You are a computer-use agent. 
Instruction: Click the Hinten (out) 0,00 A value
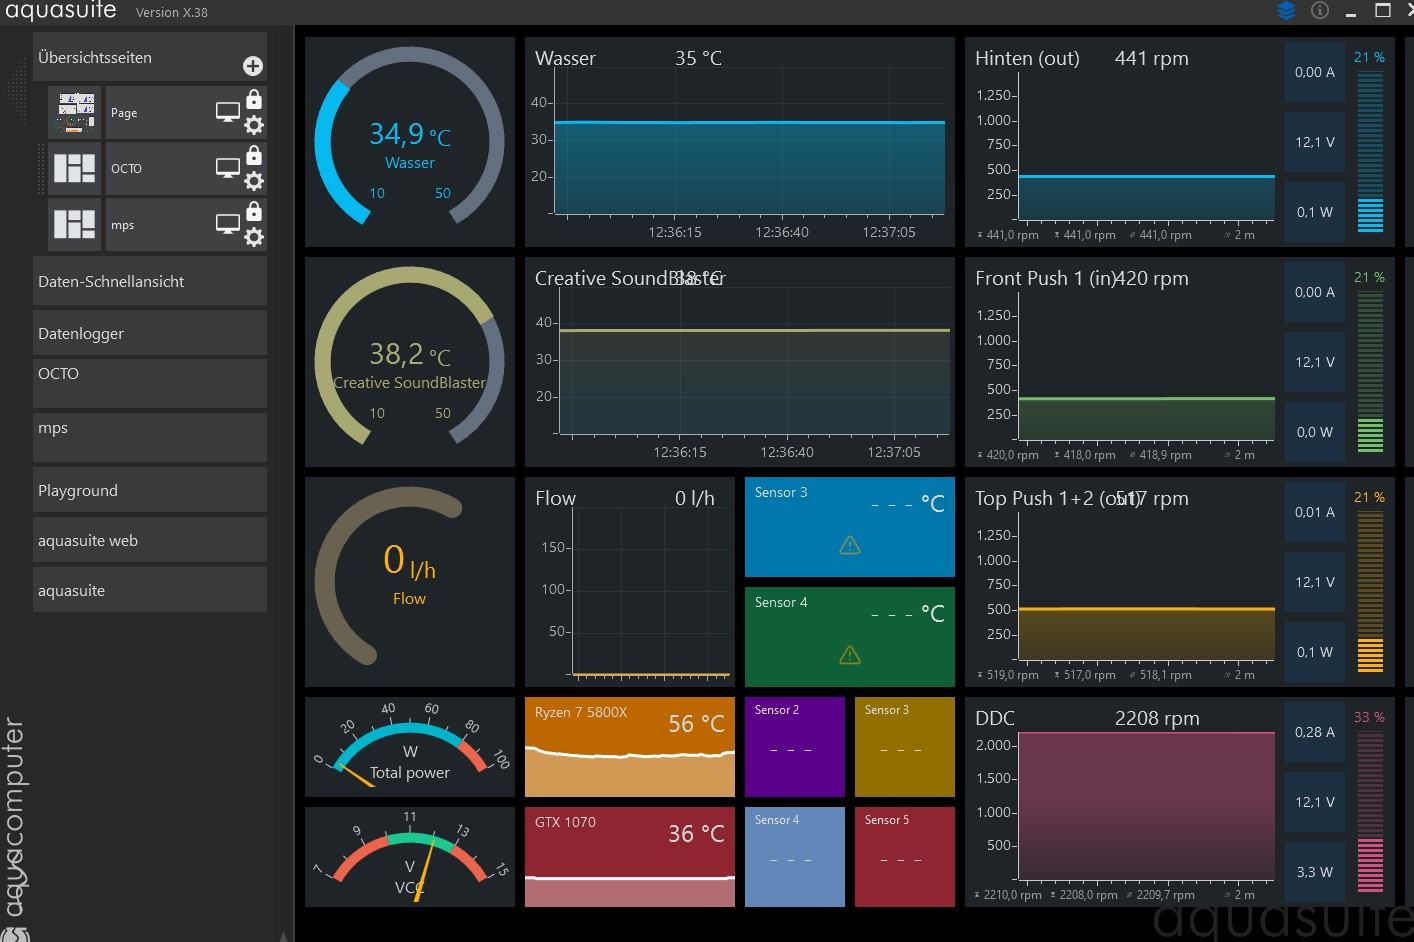[1314, 72]
